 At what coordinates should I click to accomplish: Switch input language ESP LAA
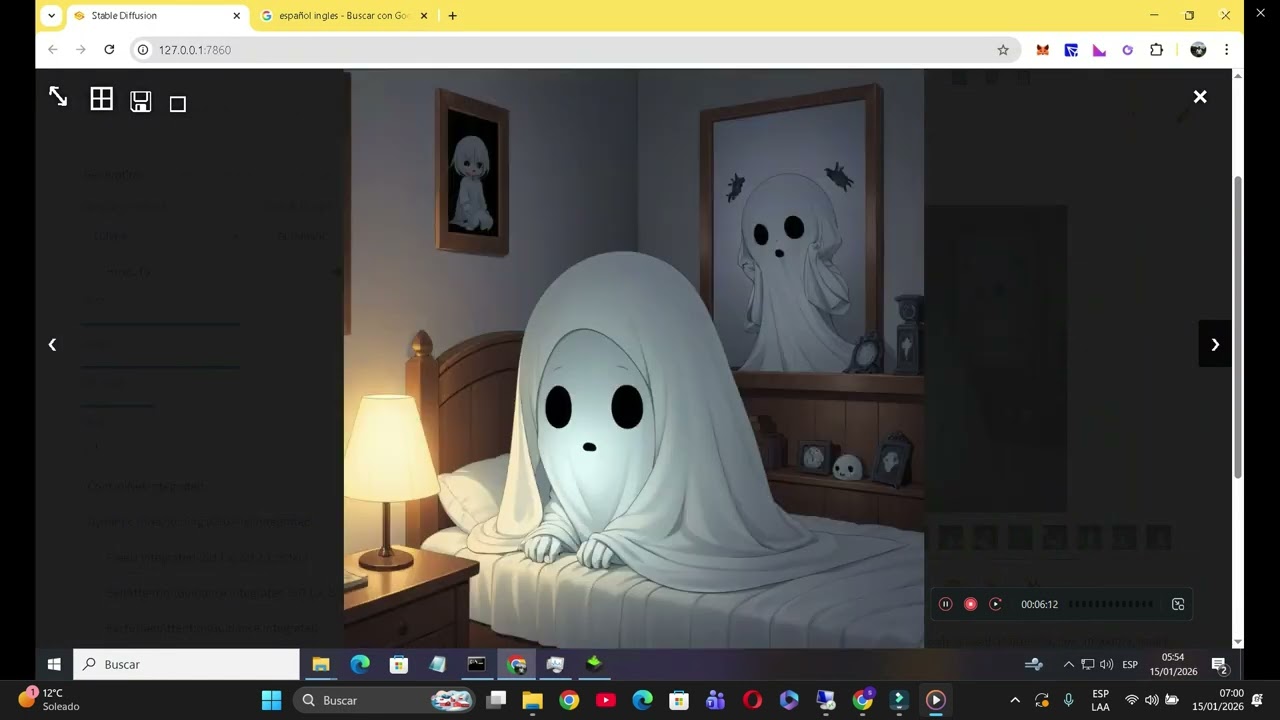[x=1100, y=700]
